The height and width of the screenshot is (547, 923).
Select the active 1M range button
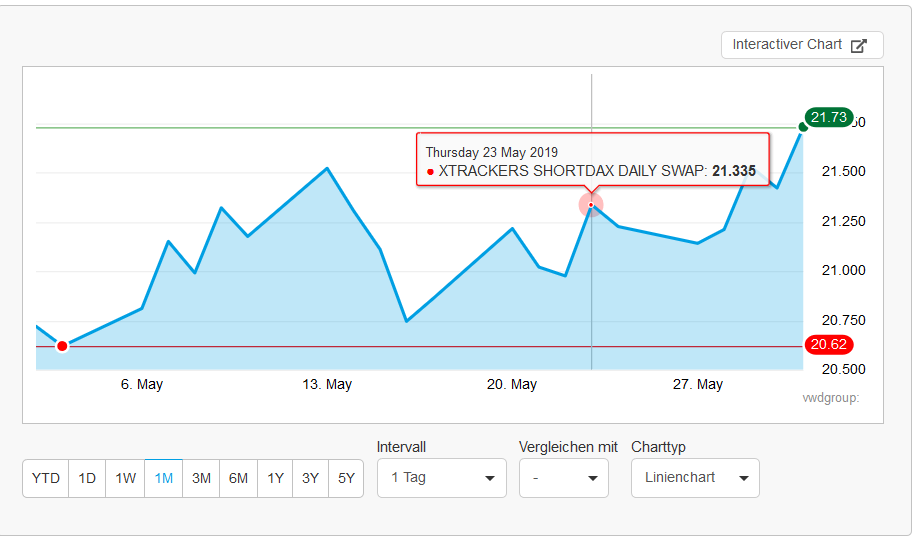164,478
